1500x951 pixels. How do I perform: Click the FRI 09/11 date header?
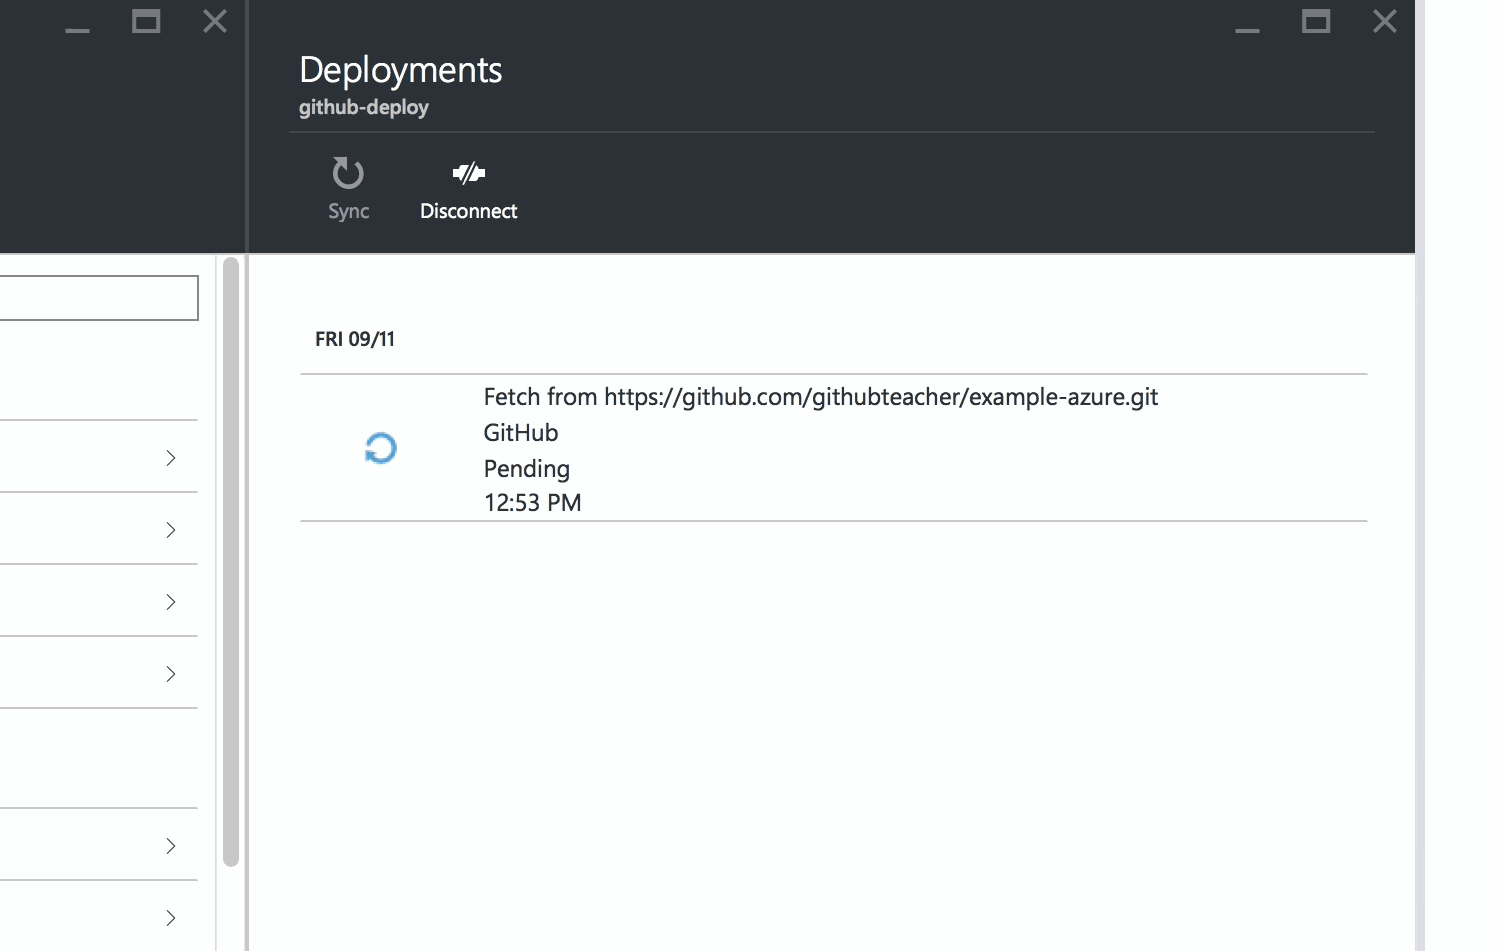(x=355, y=339)
